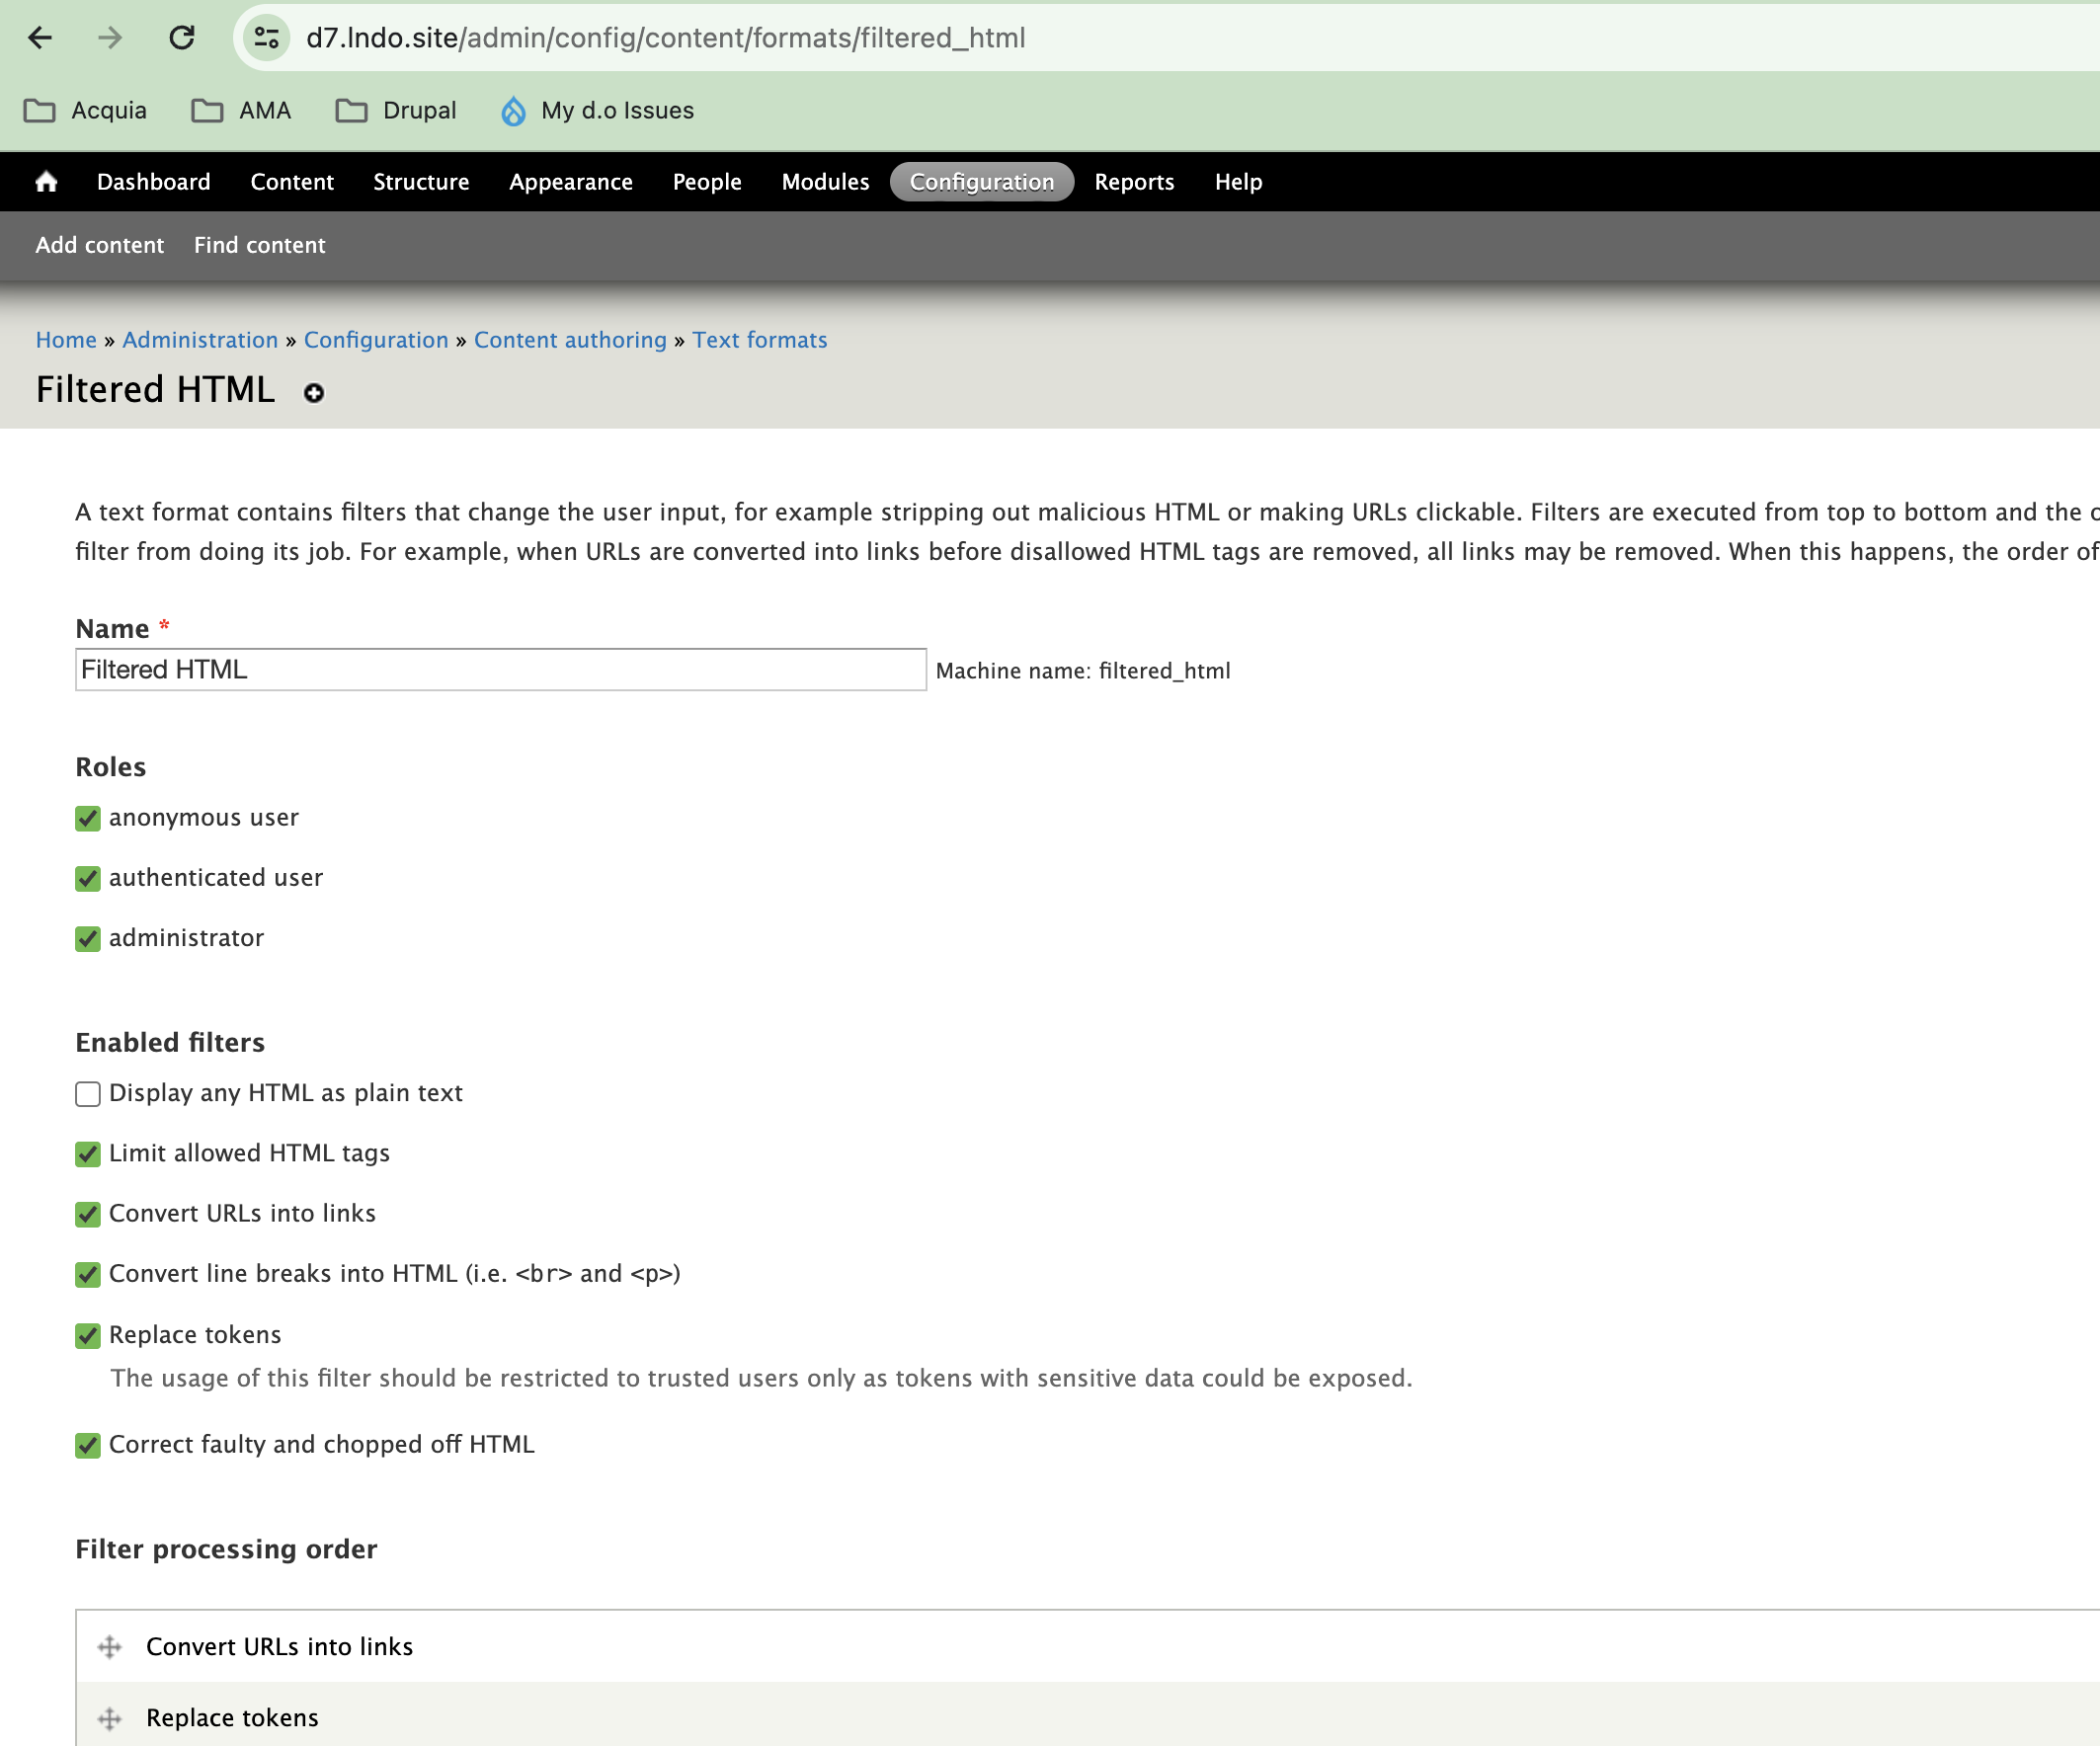Navigate to Text formats via breadcrumb link
The width and height of the screenshot is (2100, 1746).
(759, 340)
